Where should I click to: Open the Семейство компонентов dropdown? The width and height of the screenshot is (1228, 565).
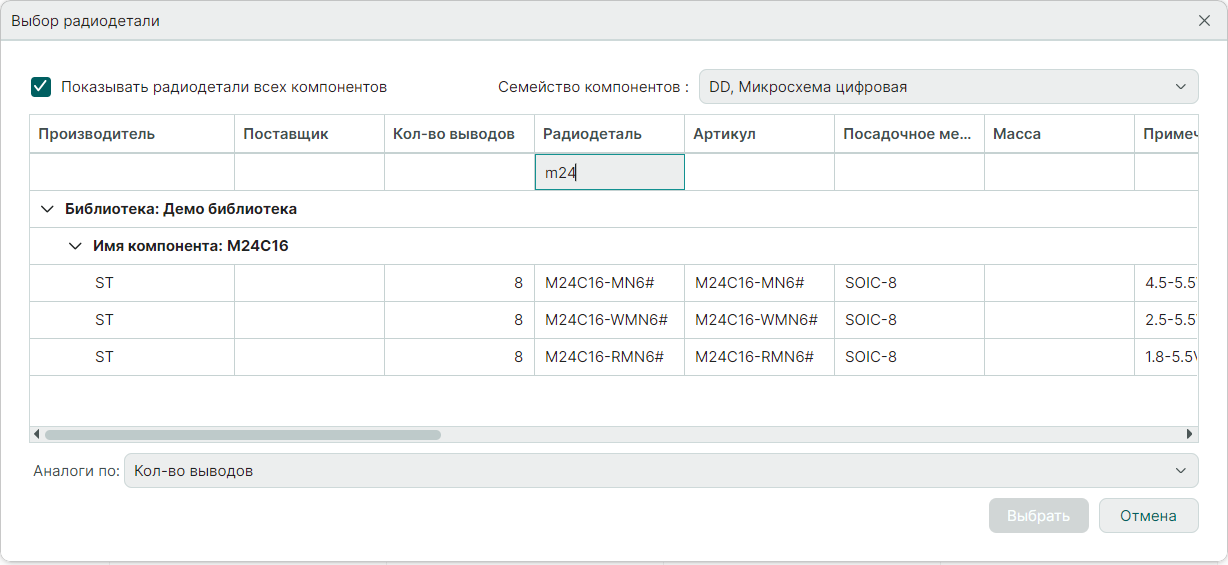pos(948,87)
